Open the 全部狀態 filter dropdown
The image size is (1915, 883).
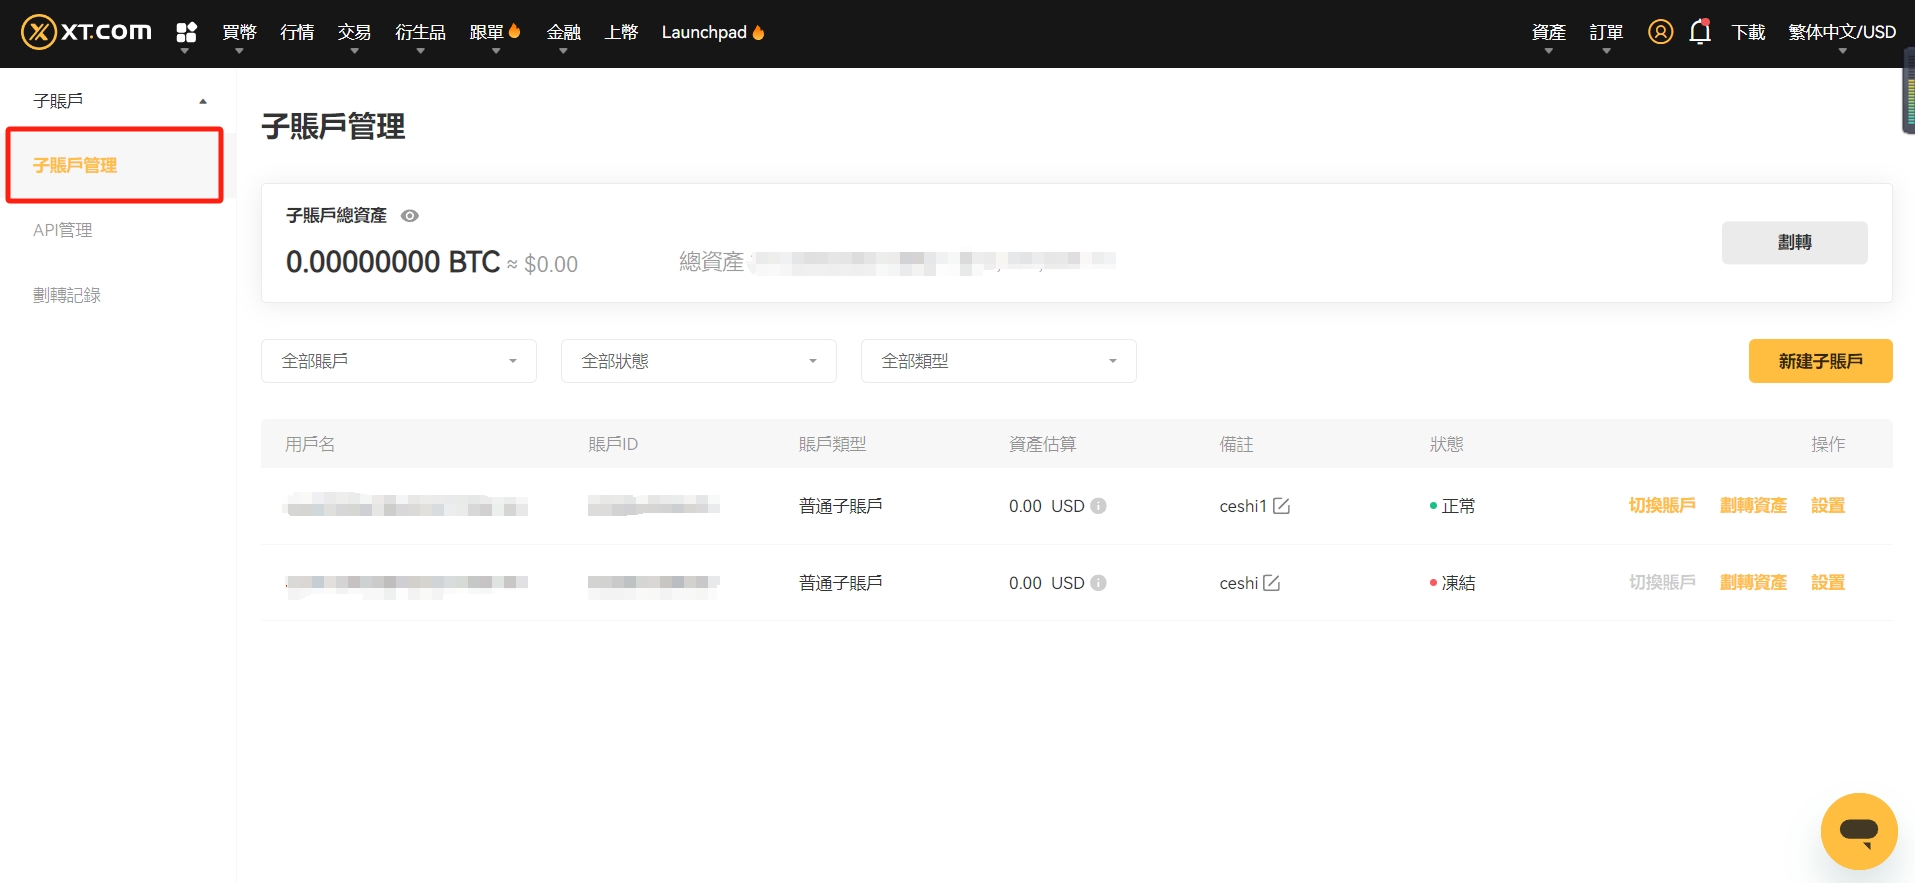[x=699, y=361]
